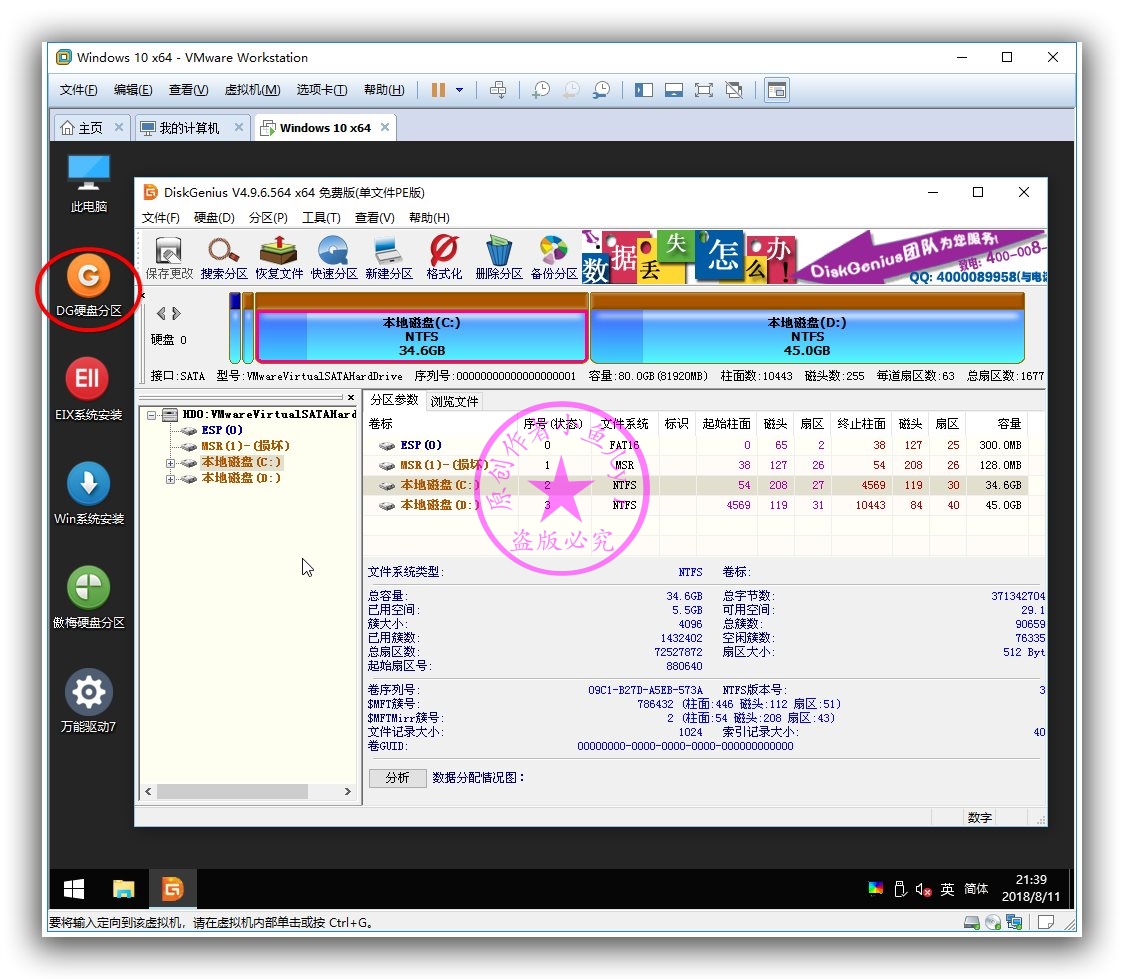Open VMware 选项卡(T) menu

coord(322,90)
